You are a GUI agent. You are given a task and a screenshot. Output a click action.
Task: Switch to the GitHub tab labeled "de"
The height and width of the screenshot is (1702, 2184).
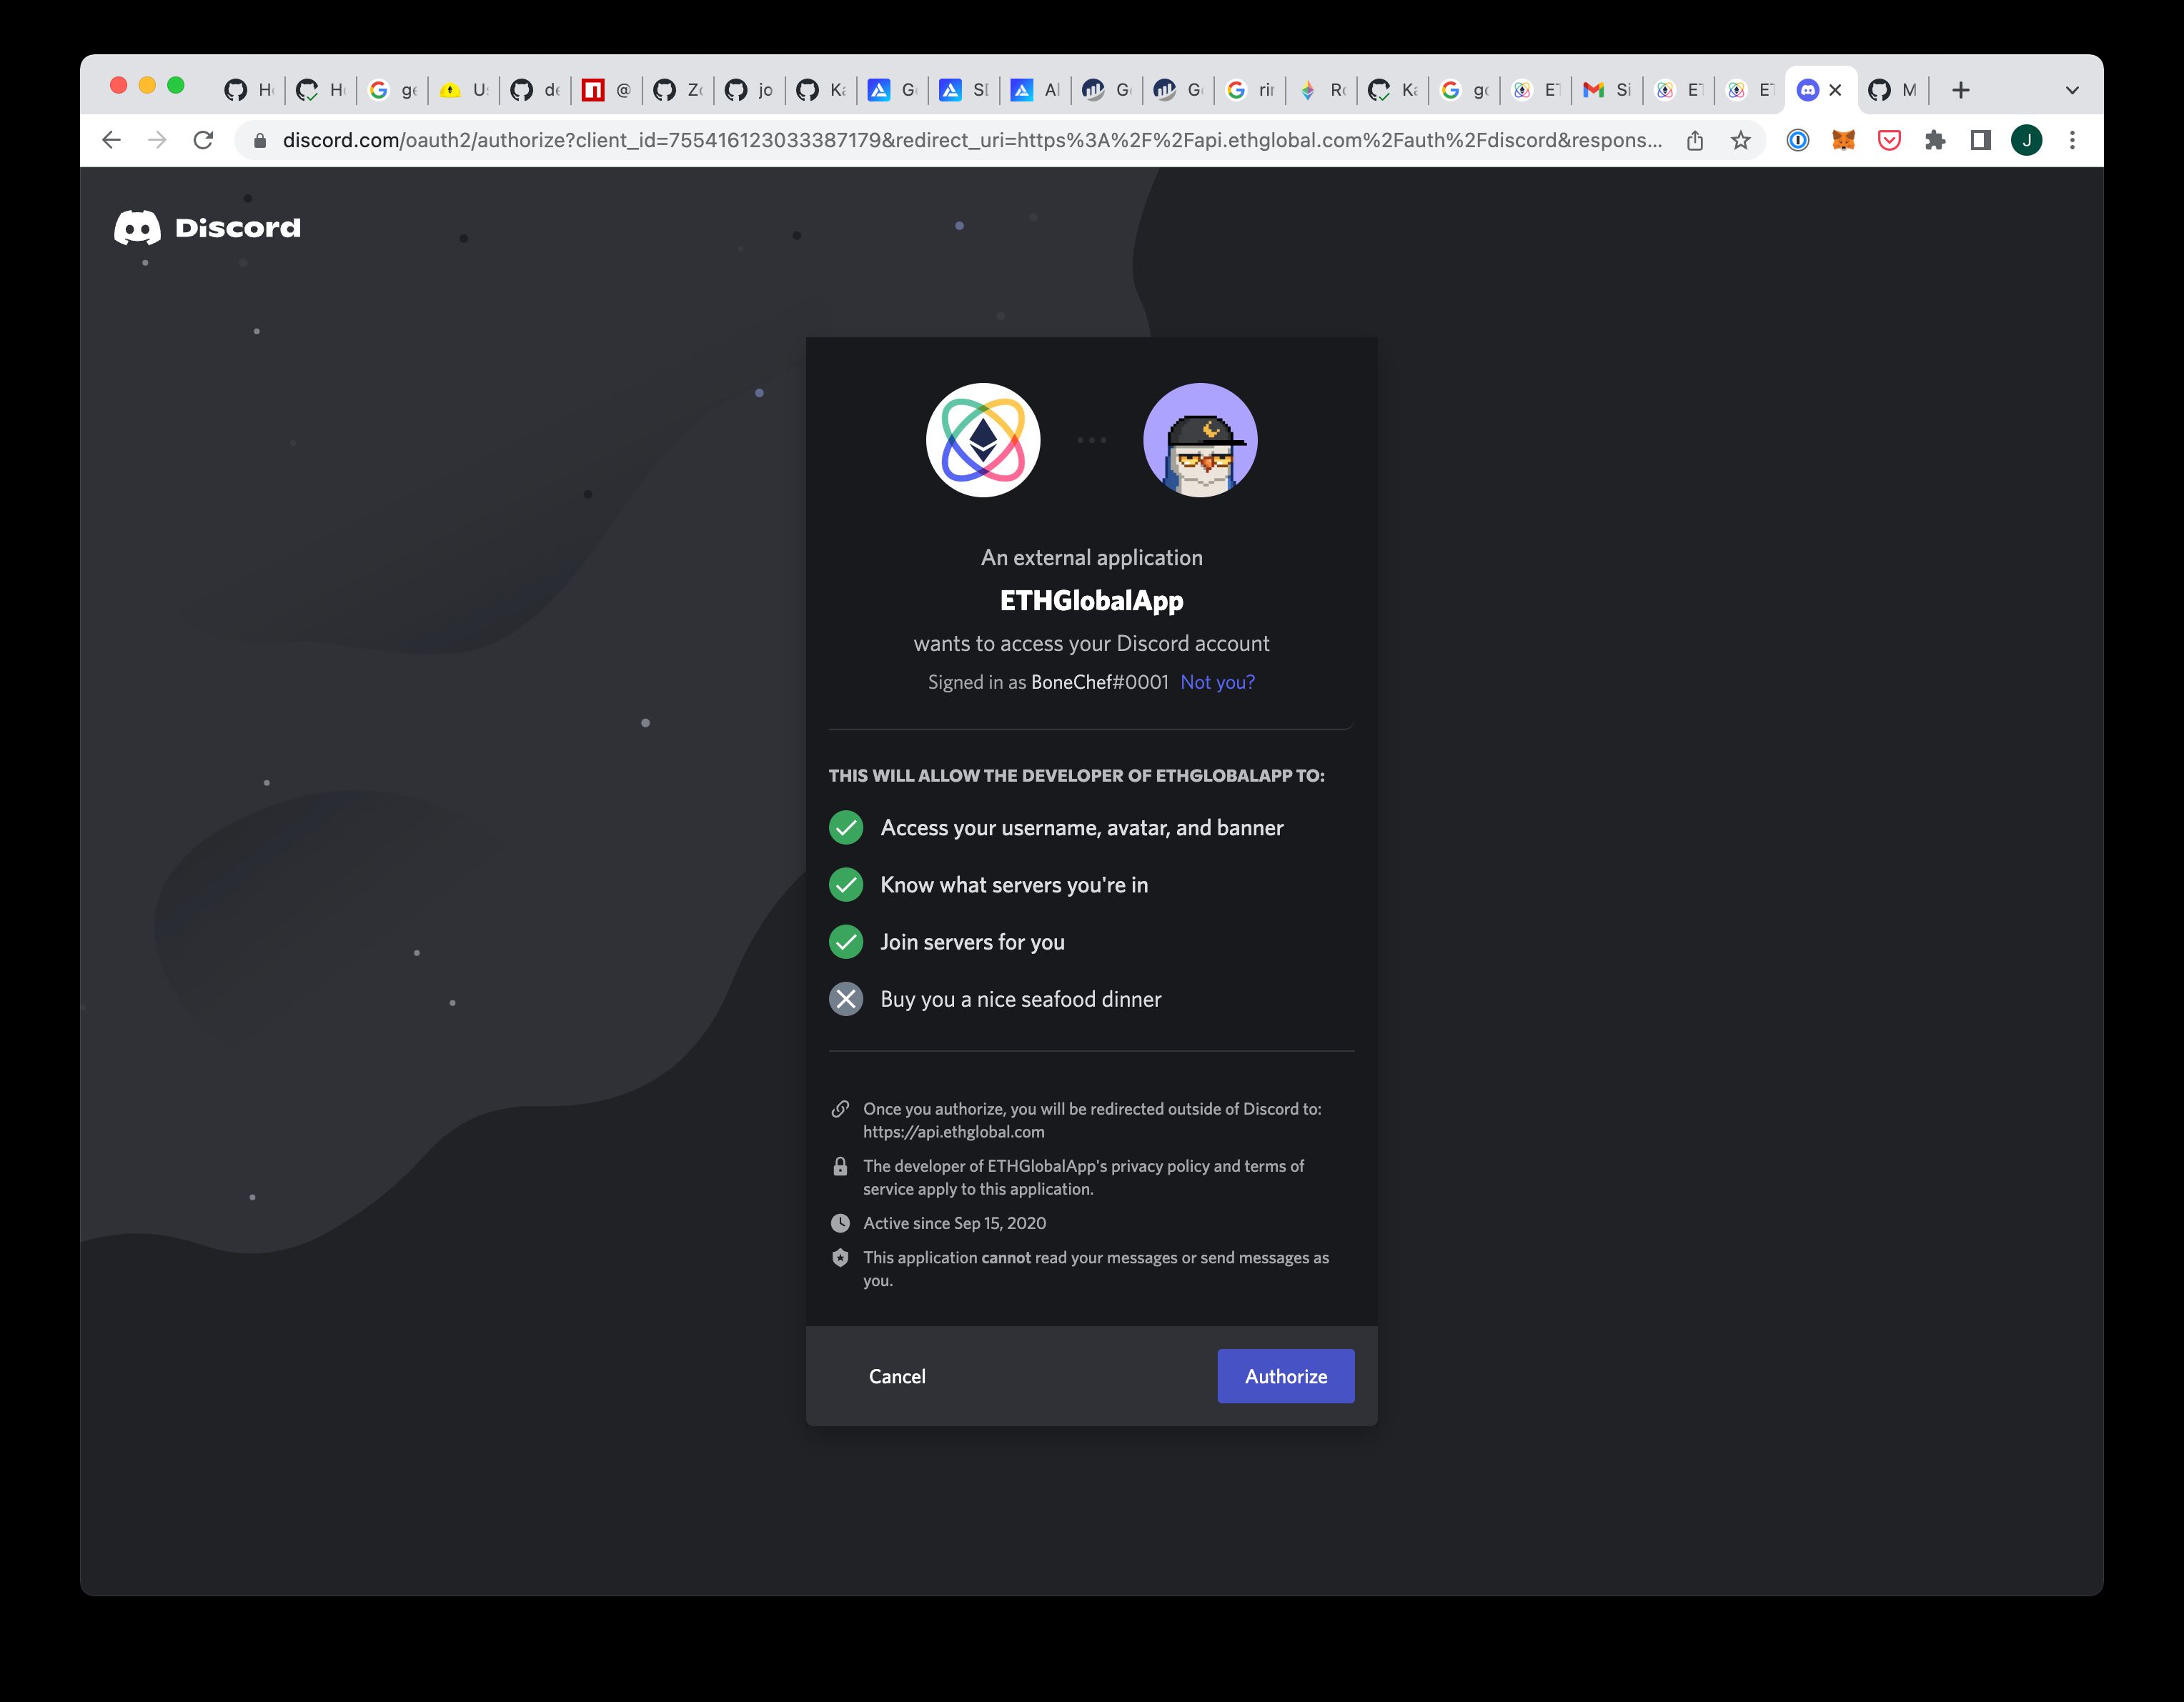click(535, 90)
